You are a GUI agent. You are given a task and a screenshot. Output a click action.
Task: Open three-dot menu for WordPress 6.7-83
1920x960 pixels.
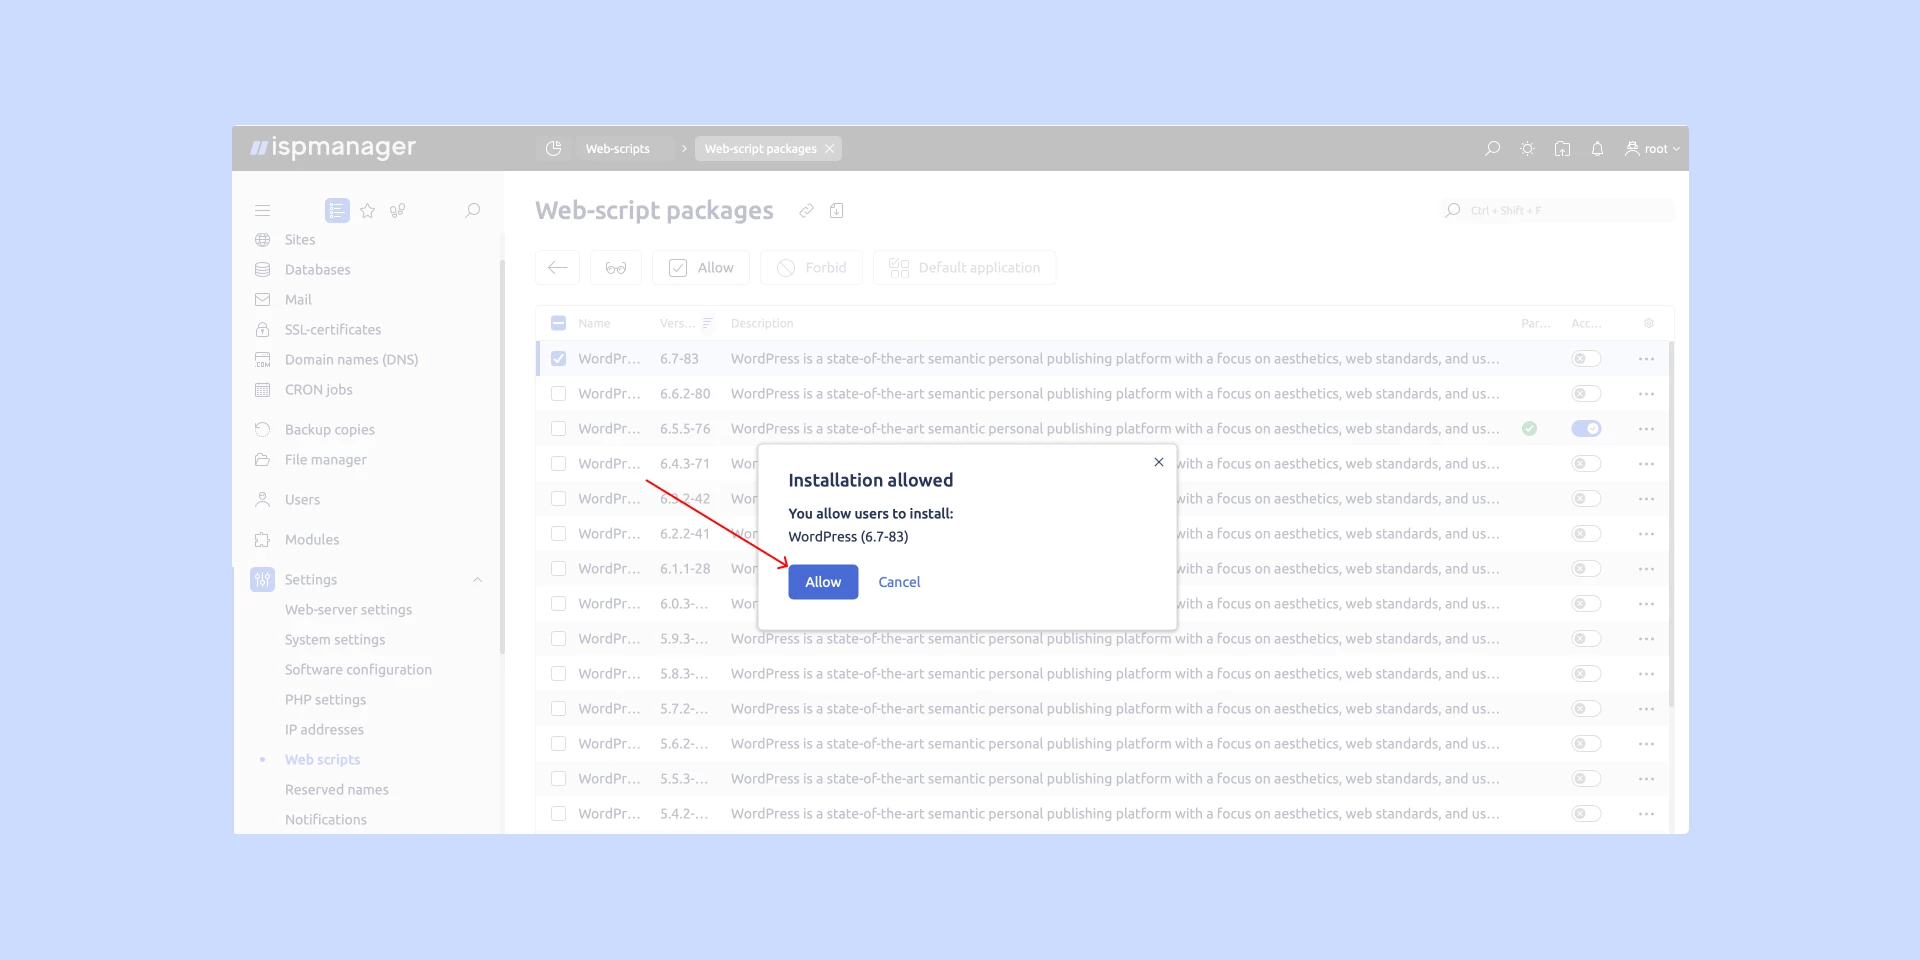click(1646, 359)
